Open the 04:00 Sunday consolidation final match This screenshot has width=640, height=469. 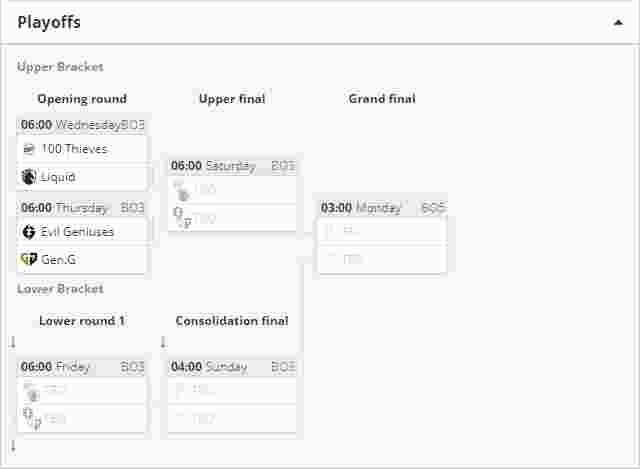pos(232,367)
